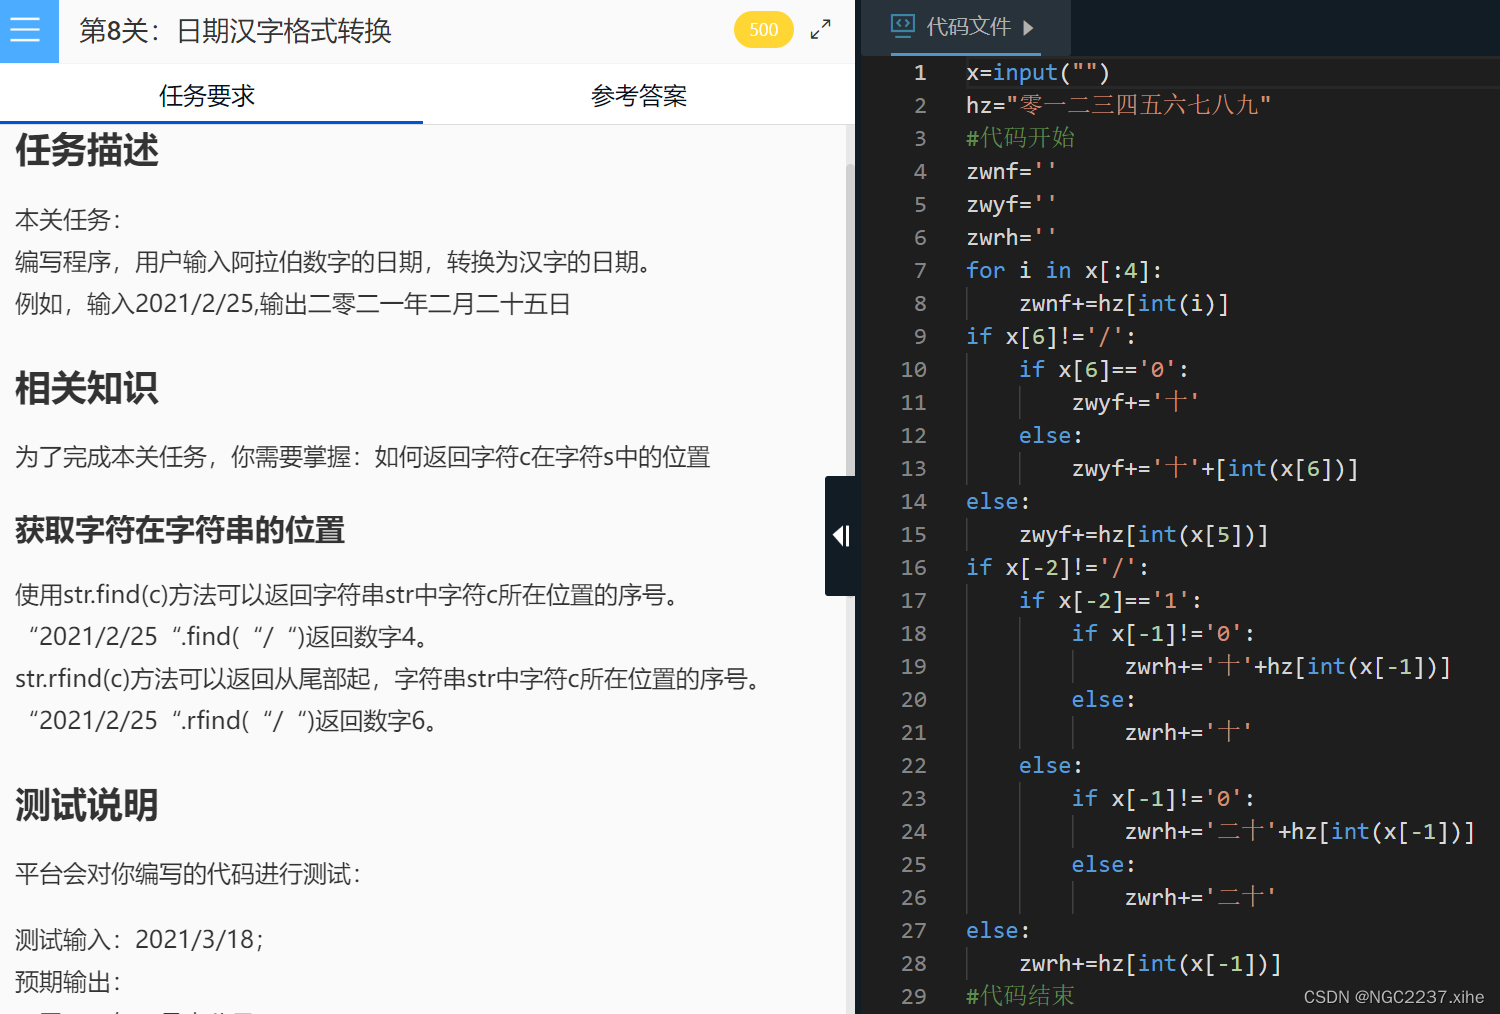Click the CSDN @NGC2237.xihe watermark
Screen dimensions: 1500x1014
(x=1392, y=997)
